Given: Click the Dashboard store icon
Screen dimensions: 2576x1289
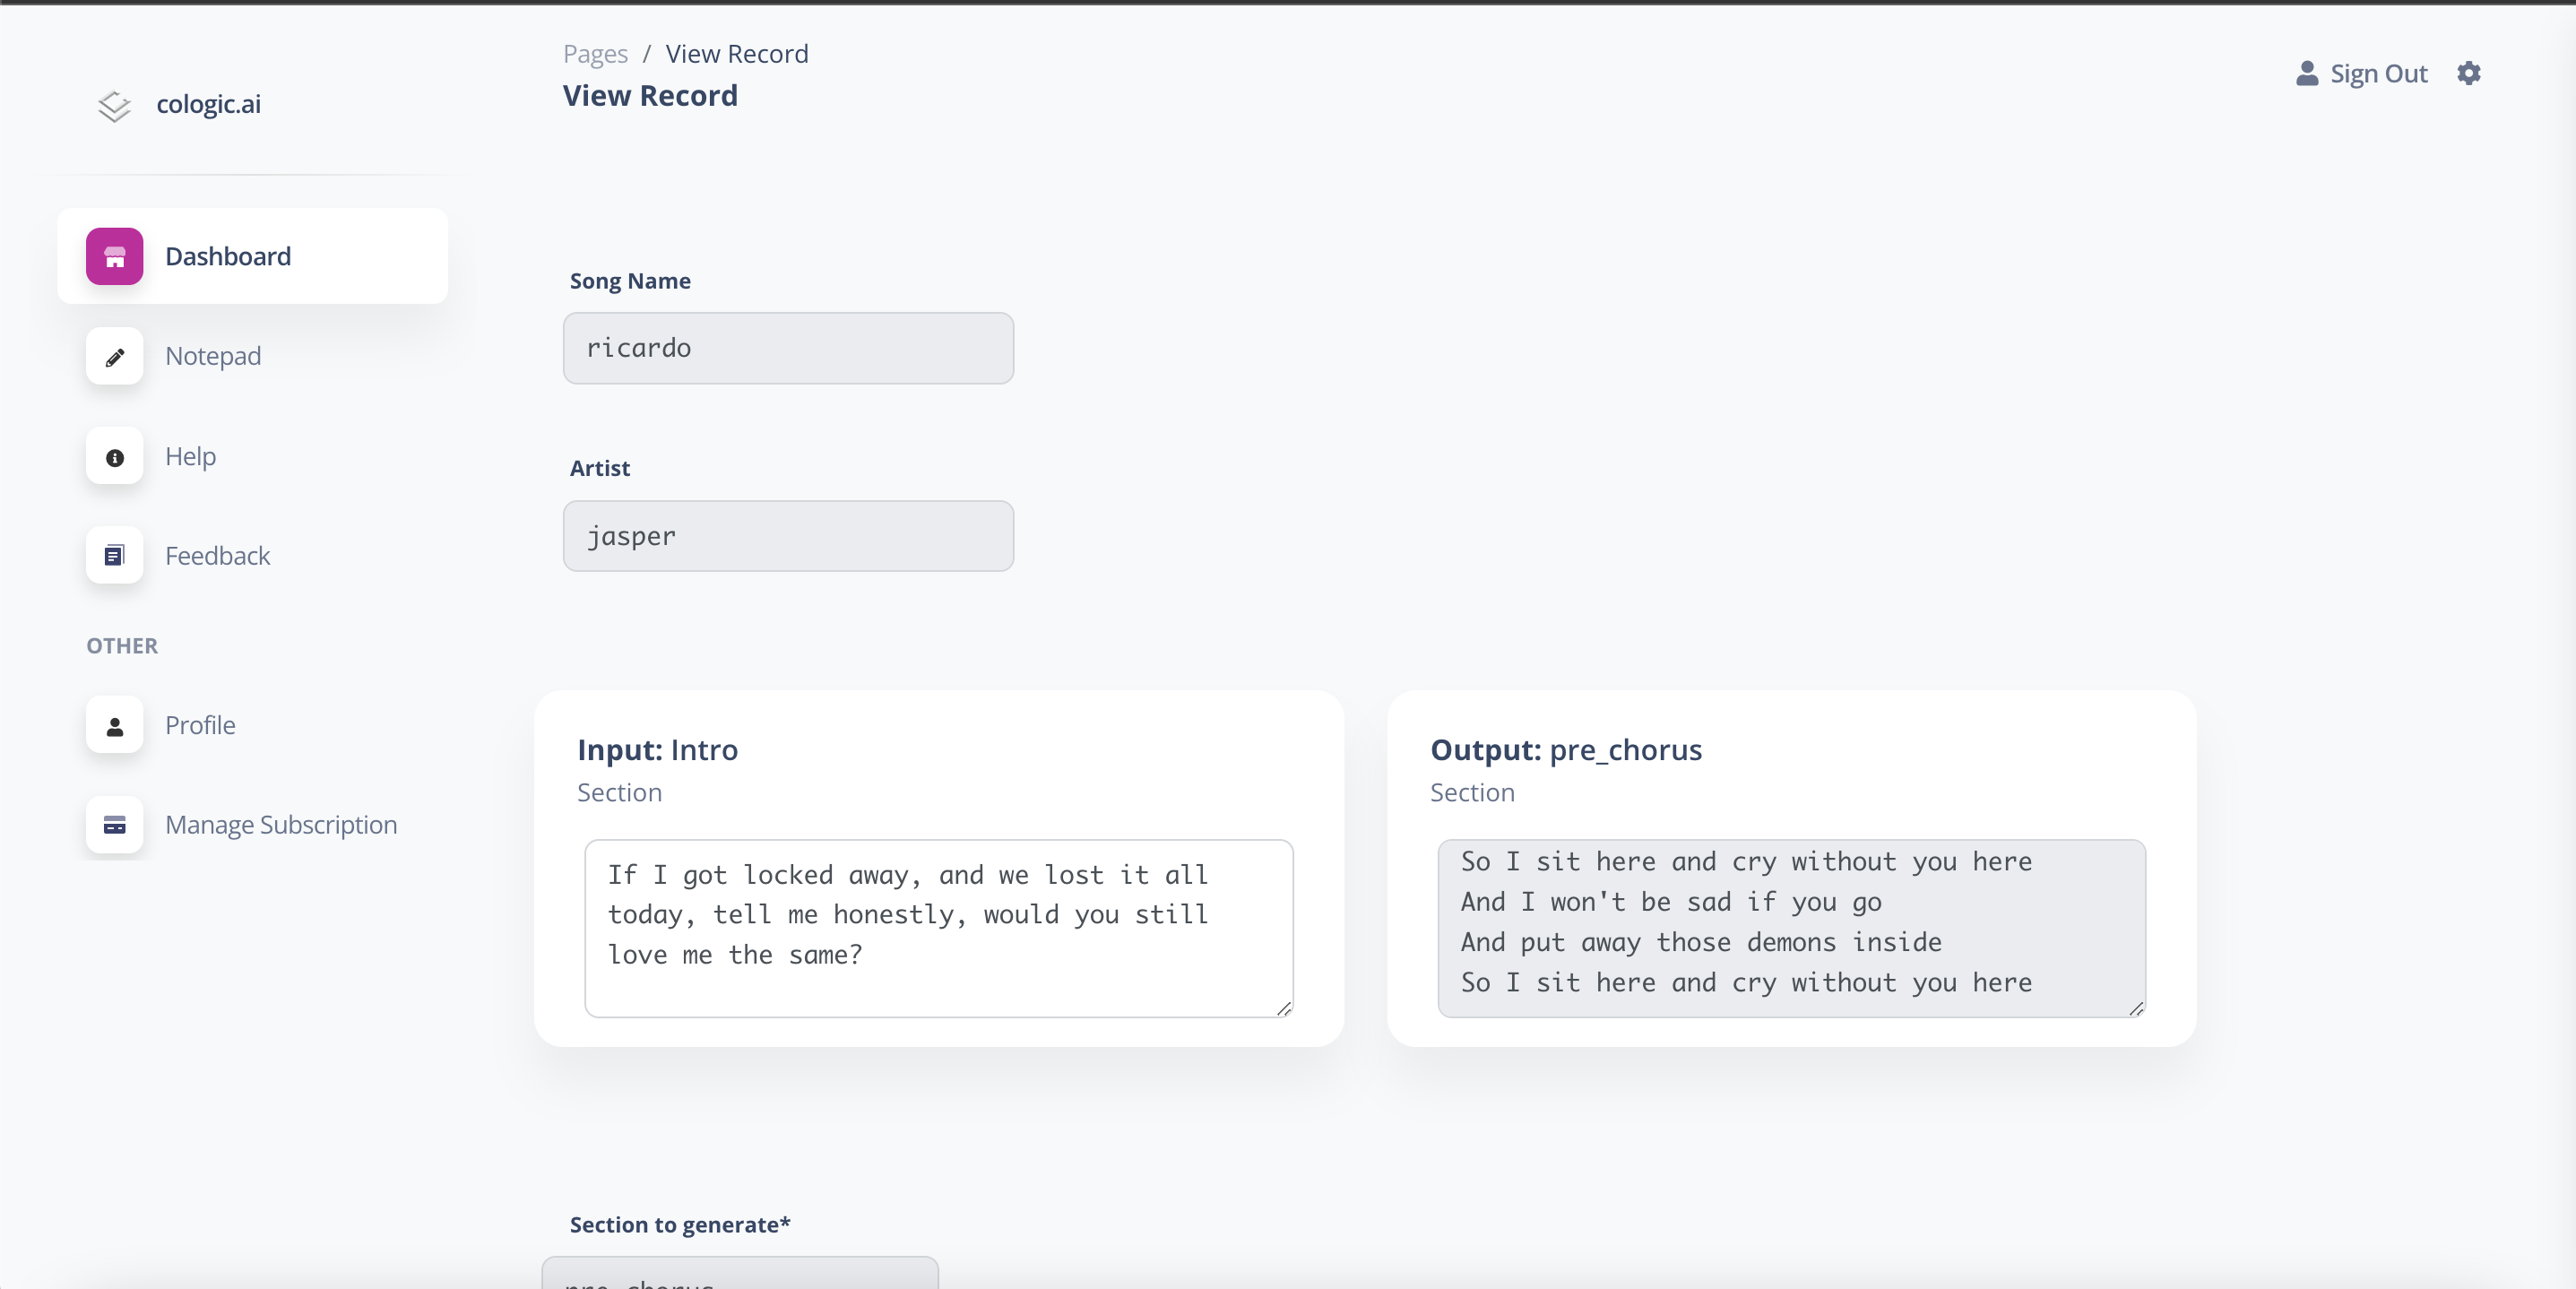Looking at the screenshot, I should click(x=114, y=256).
